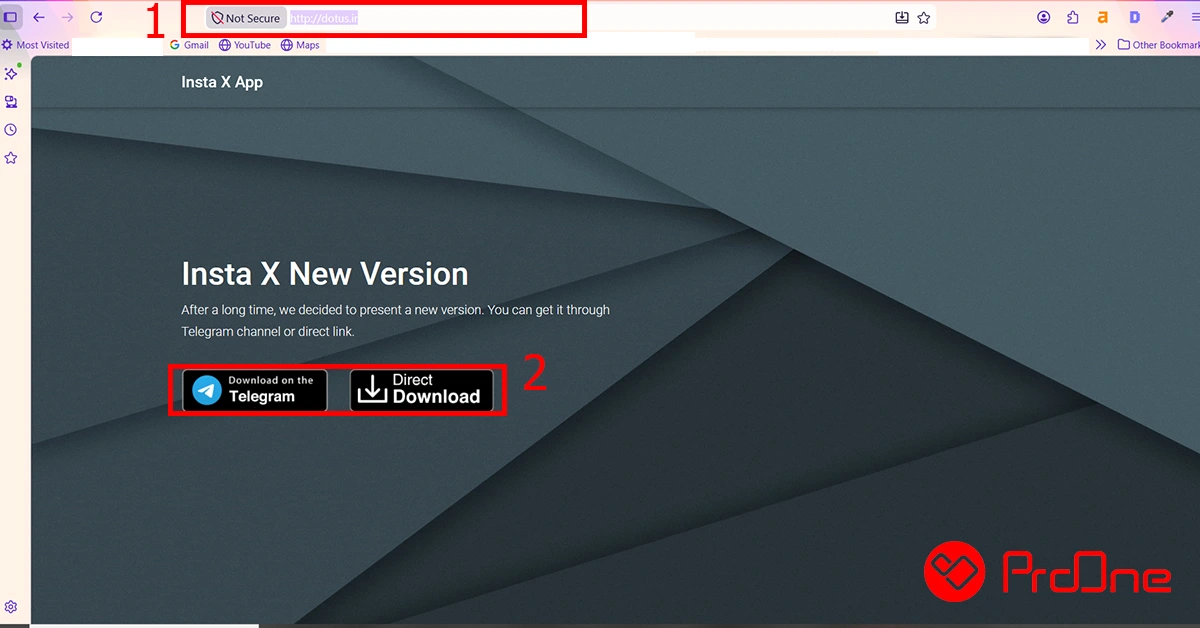Open the Most Visited bookmarks folder
Viewport: 1200px width, 628px height.
tap(35, 45)
